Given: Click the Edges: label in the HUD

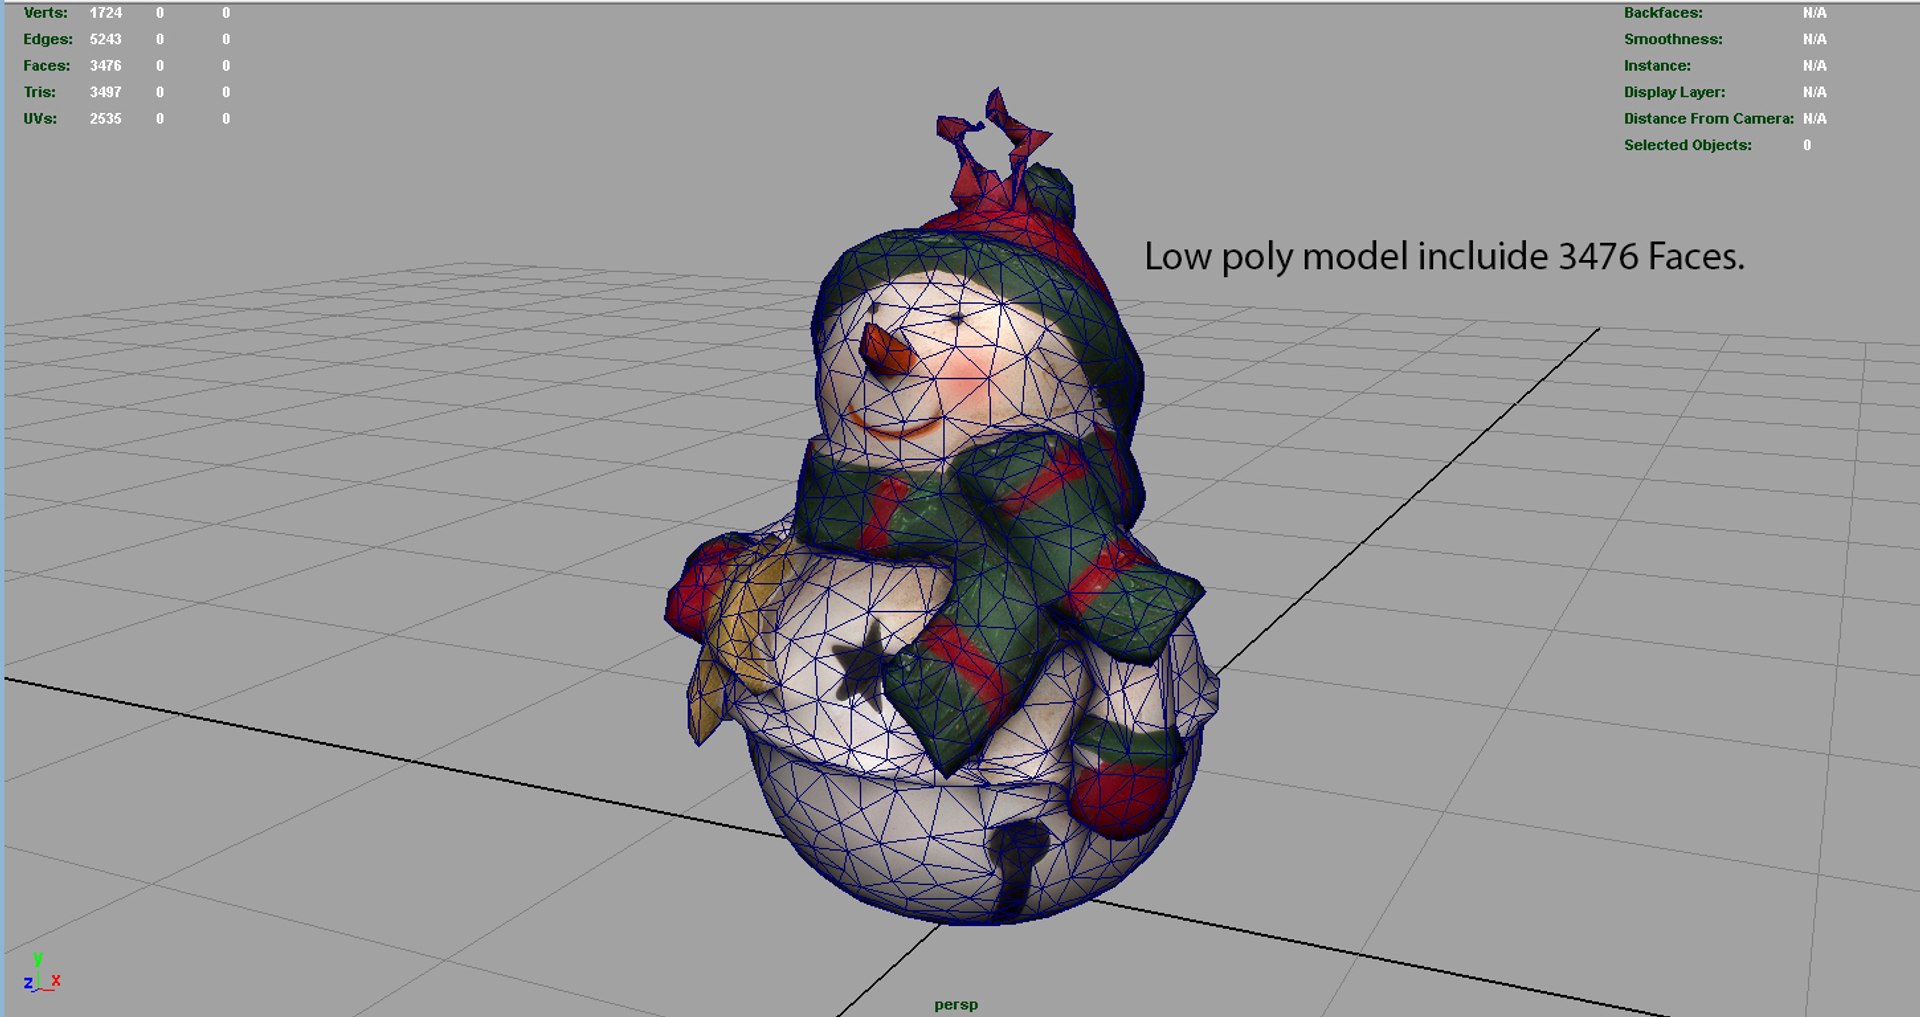Looking at the screenshot, I should click(48, 39).
